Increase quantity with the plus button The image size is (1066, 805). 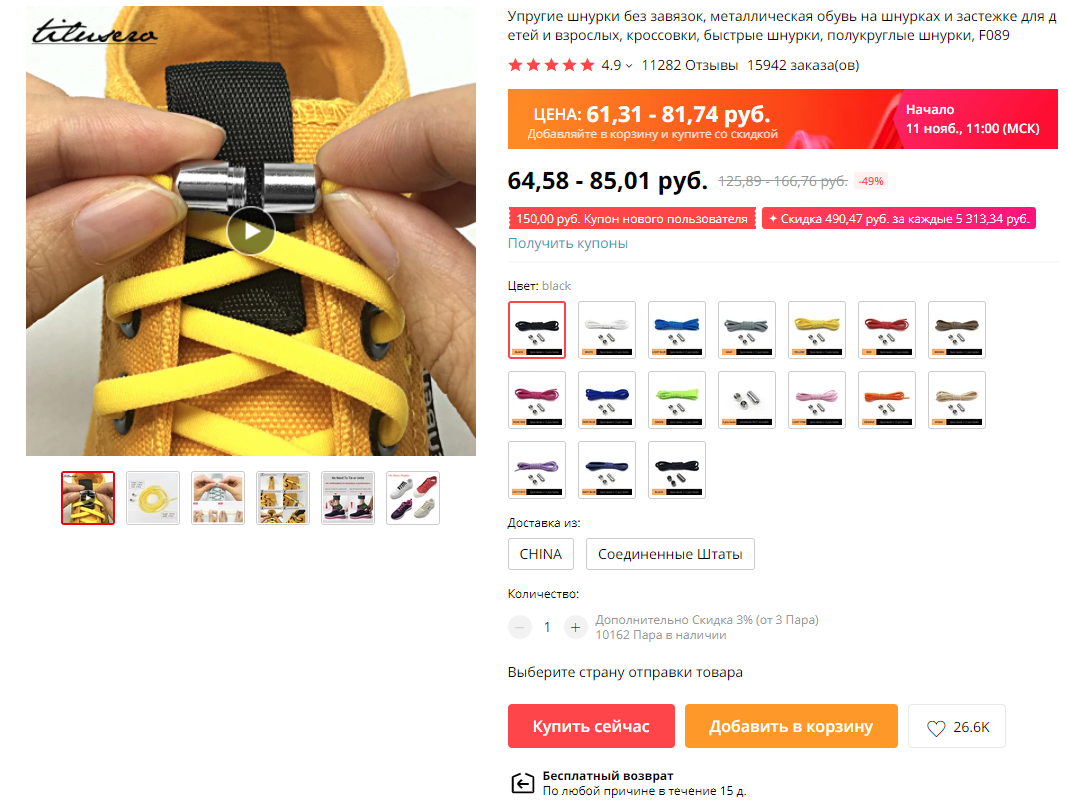click(575, 627)
